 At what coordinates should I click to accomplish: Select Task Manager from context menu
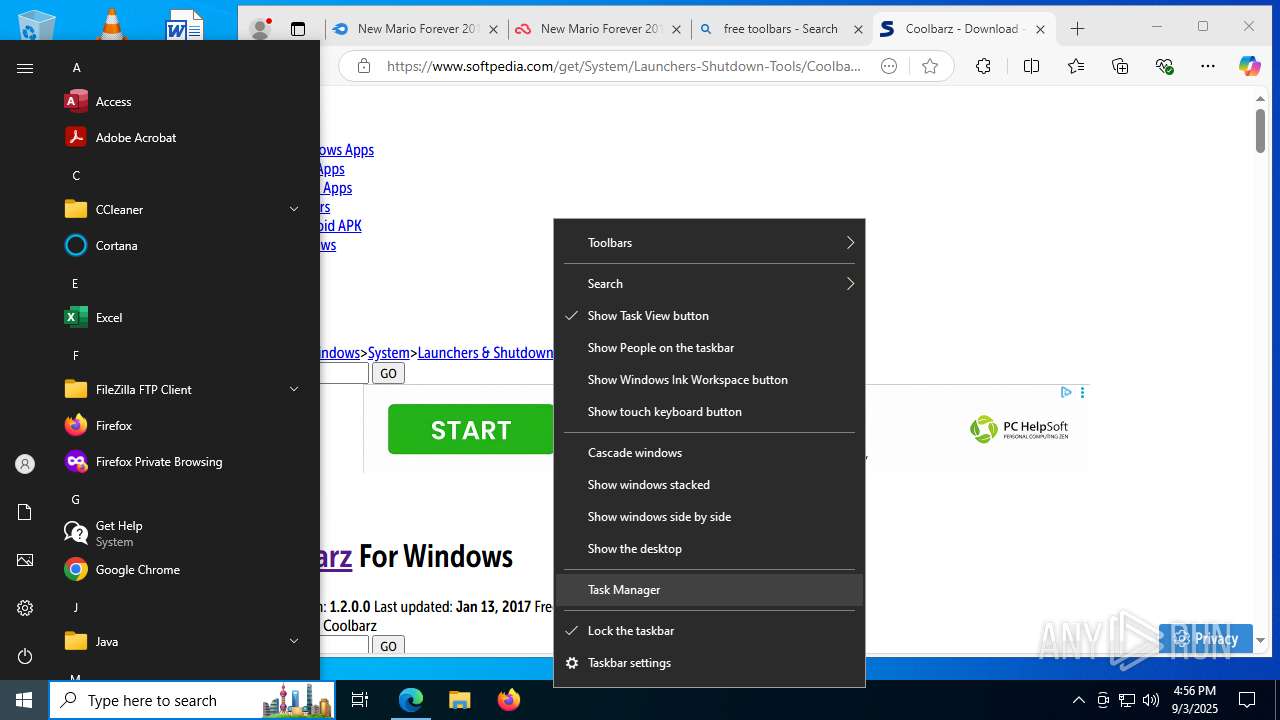[709, 589]
